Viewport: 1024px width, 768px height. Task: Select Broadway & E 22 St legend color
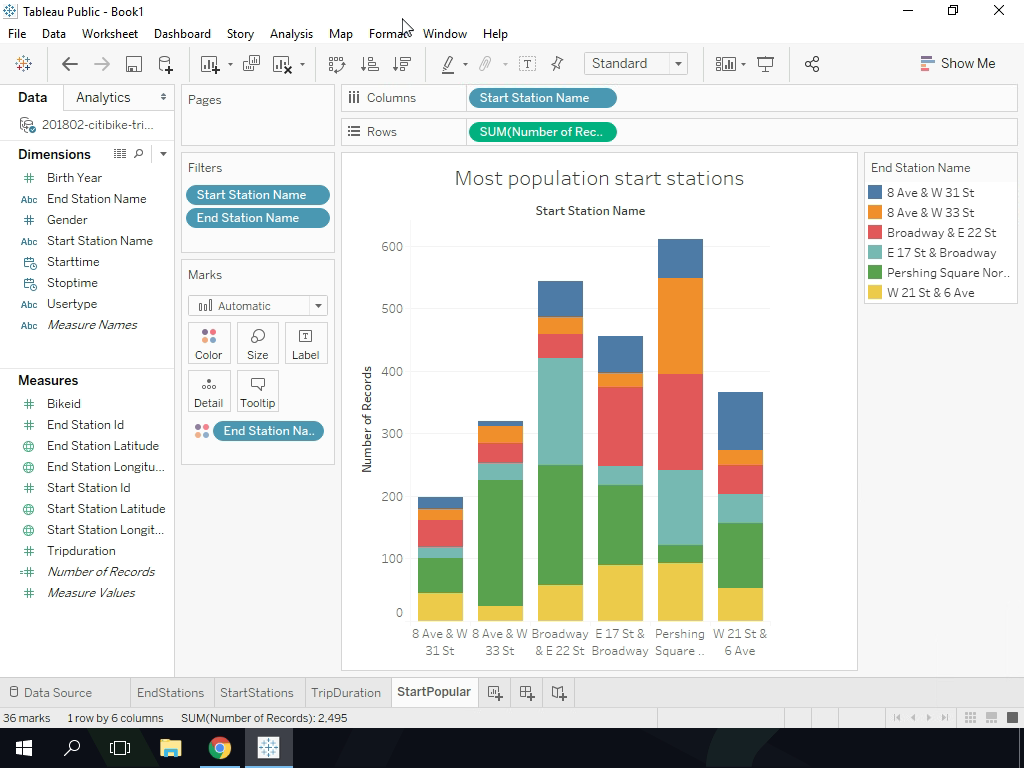875,233
